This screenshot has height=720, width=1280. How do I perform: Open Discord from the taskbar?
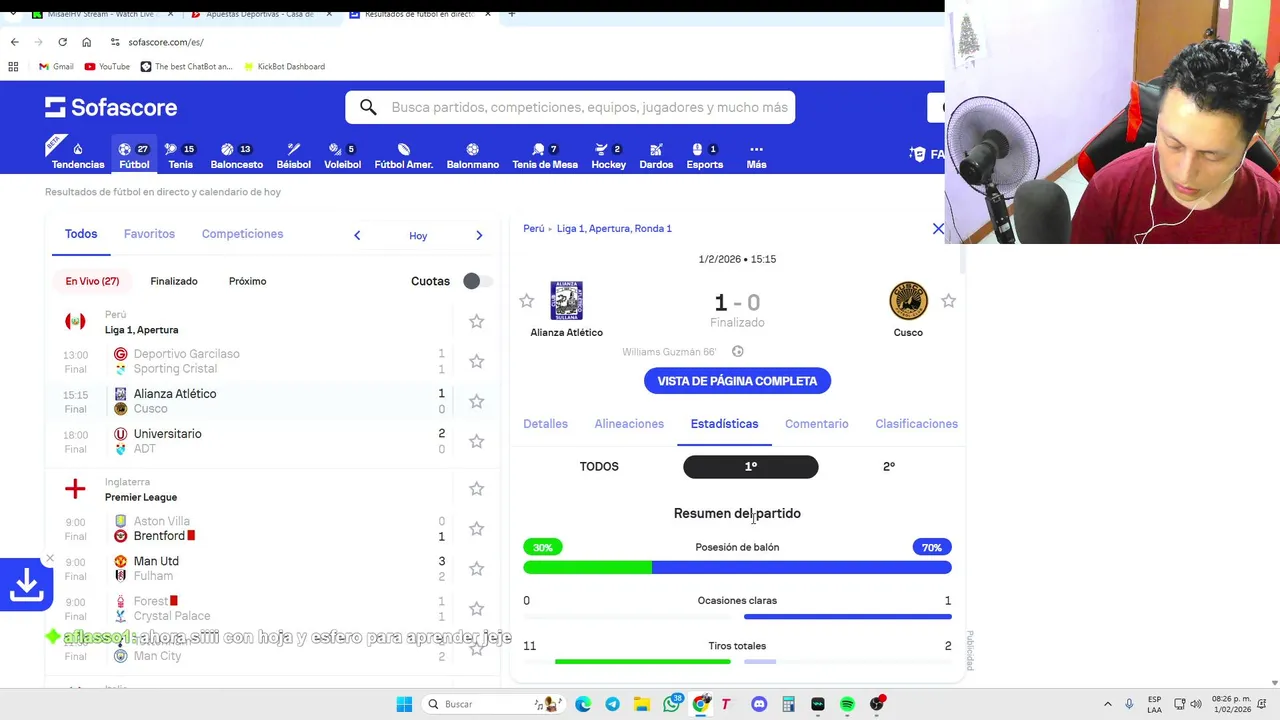(759, 704)
